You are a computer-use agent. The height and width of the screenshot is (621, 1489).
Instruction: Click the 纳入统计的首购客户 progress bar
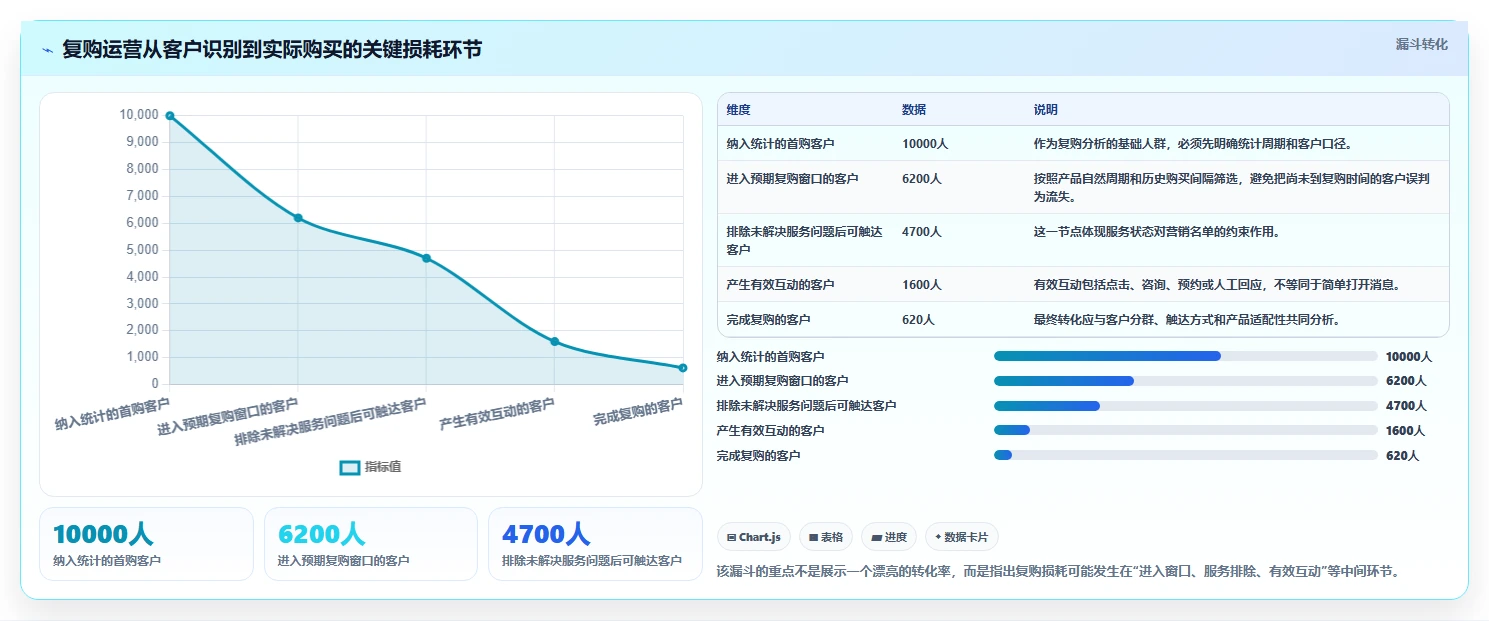pos(1186,356)
